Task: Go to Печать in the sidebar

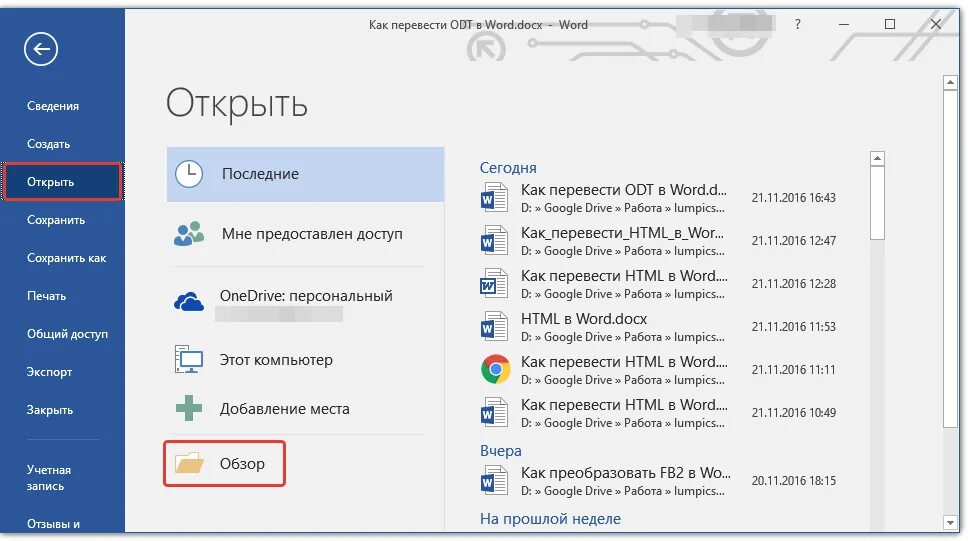Action: click(x=46, y=296)
